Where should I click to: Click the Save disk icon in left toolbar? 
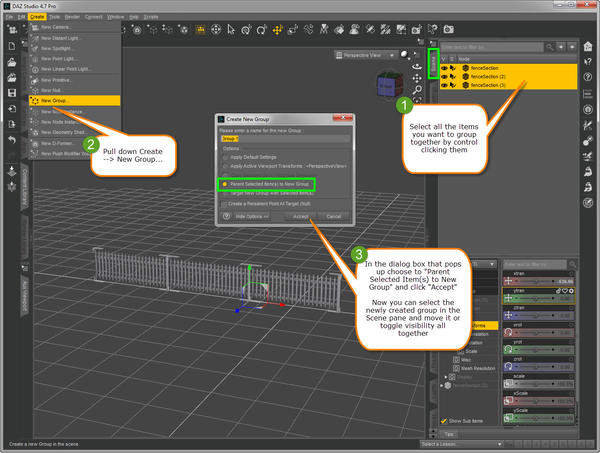[x=12, y=93]
